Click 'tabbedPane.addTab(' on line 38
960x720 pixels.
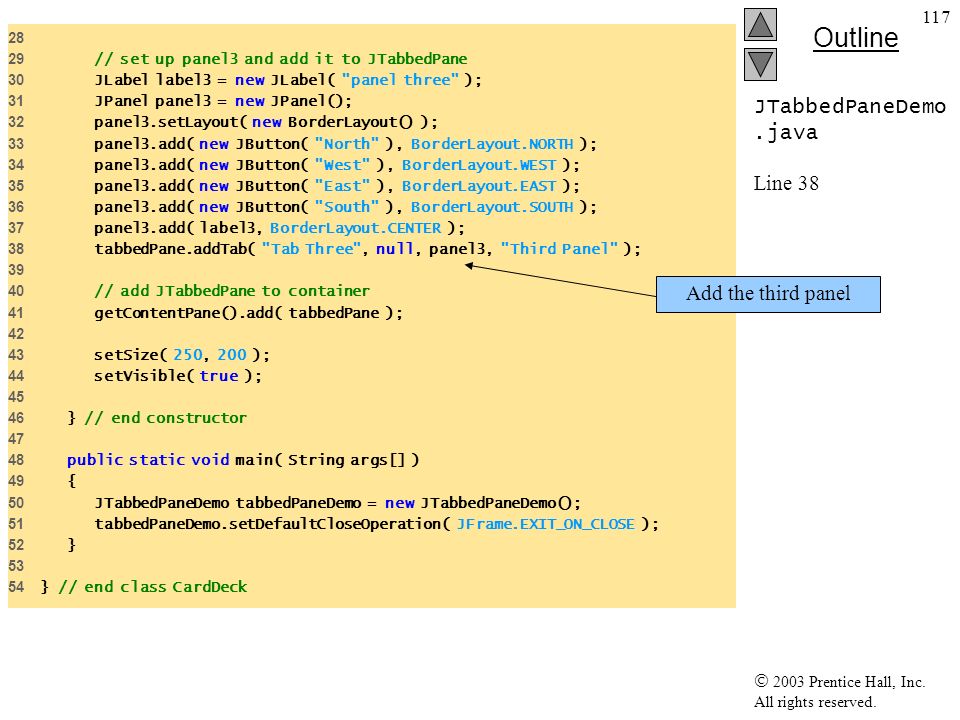click(x=174, y=249)
